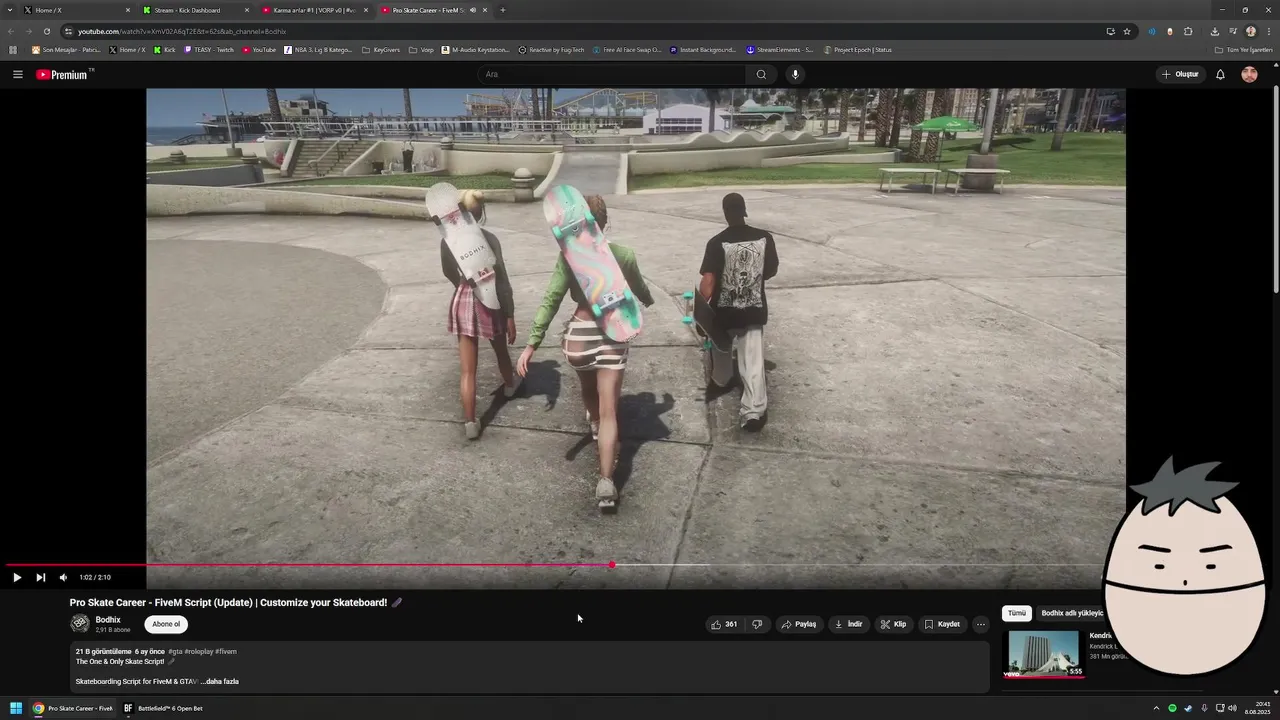Click the video progress bar scrubber
The height and width of the screenshot is (720, 1280).
click(x=612, y=565)
